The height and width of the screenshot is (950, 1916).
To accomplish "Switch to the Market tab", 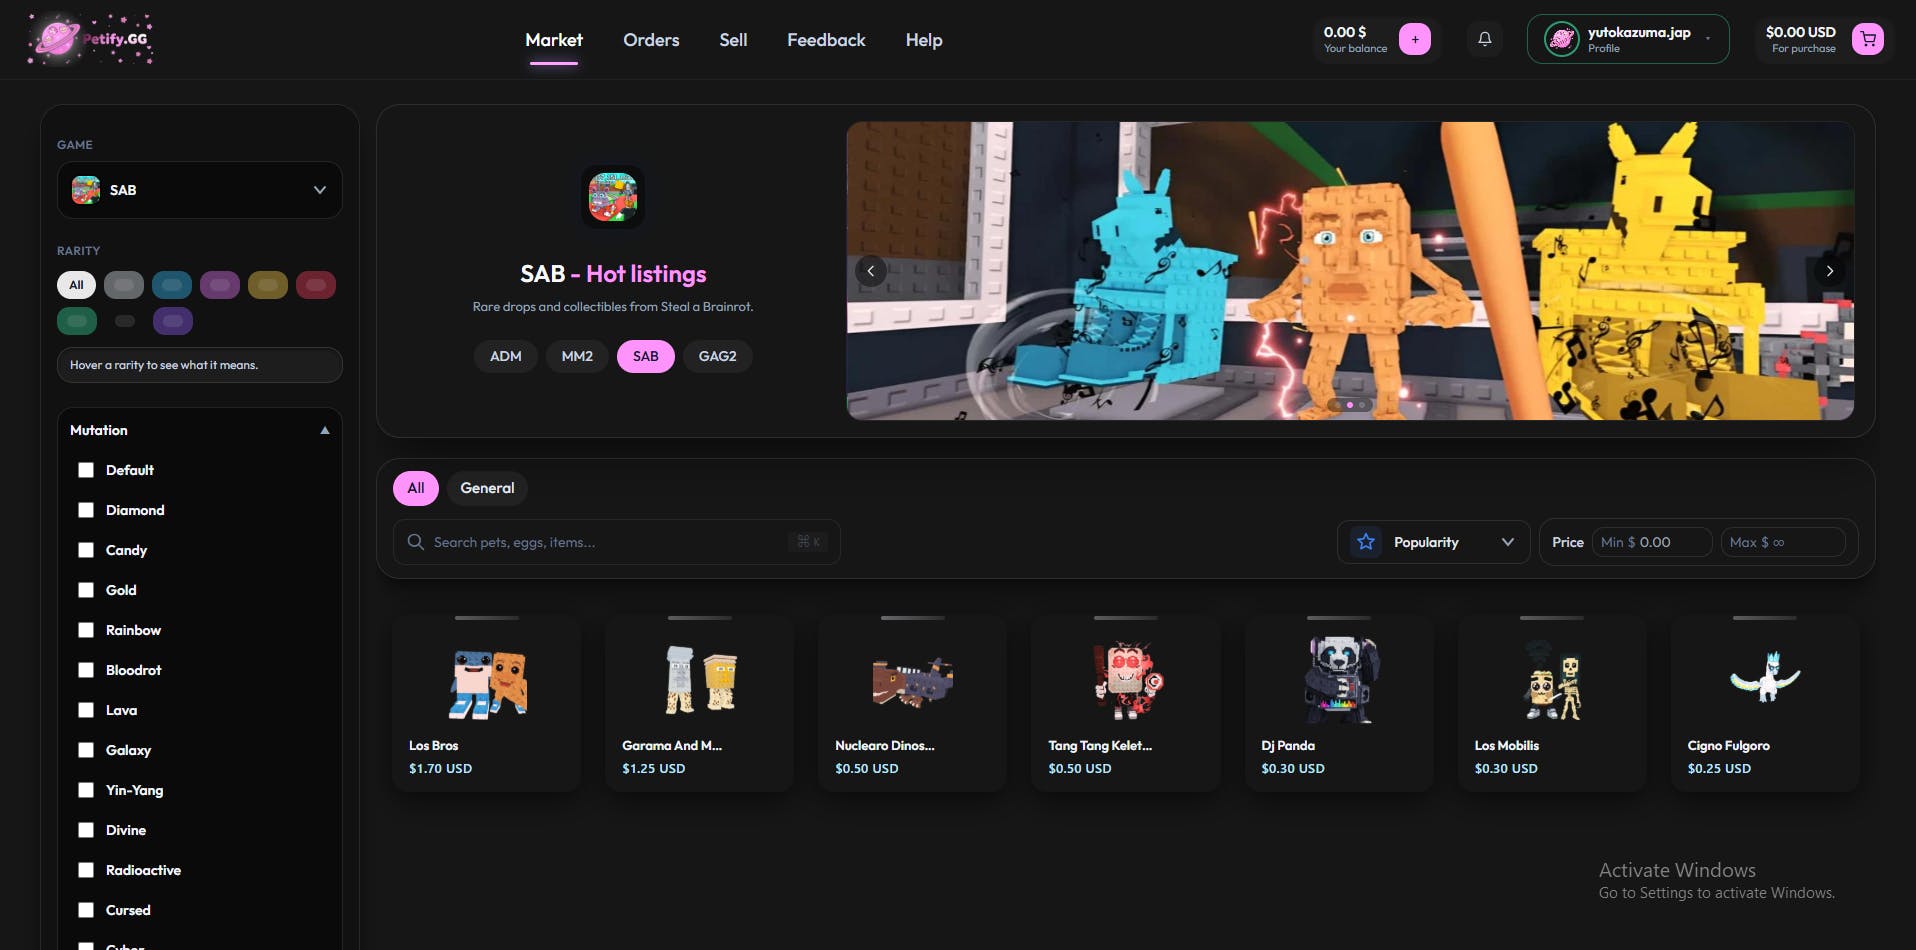I will point(554,40).
